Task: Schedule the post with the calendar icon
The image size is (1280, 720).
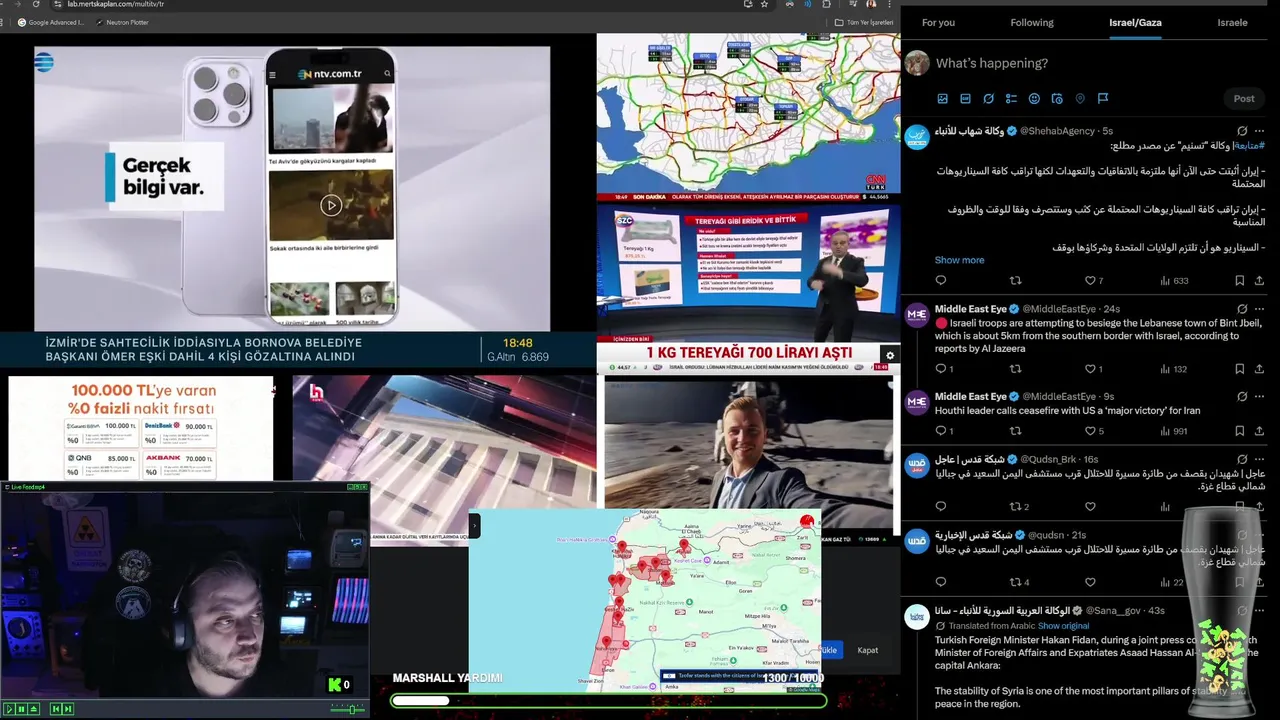Action: [x=1057, y=99]
